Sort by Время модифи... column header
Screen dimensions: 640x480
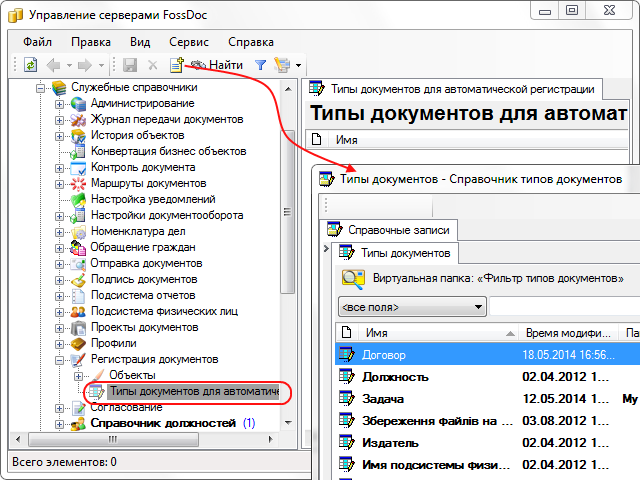568,333
